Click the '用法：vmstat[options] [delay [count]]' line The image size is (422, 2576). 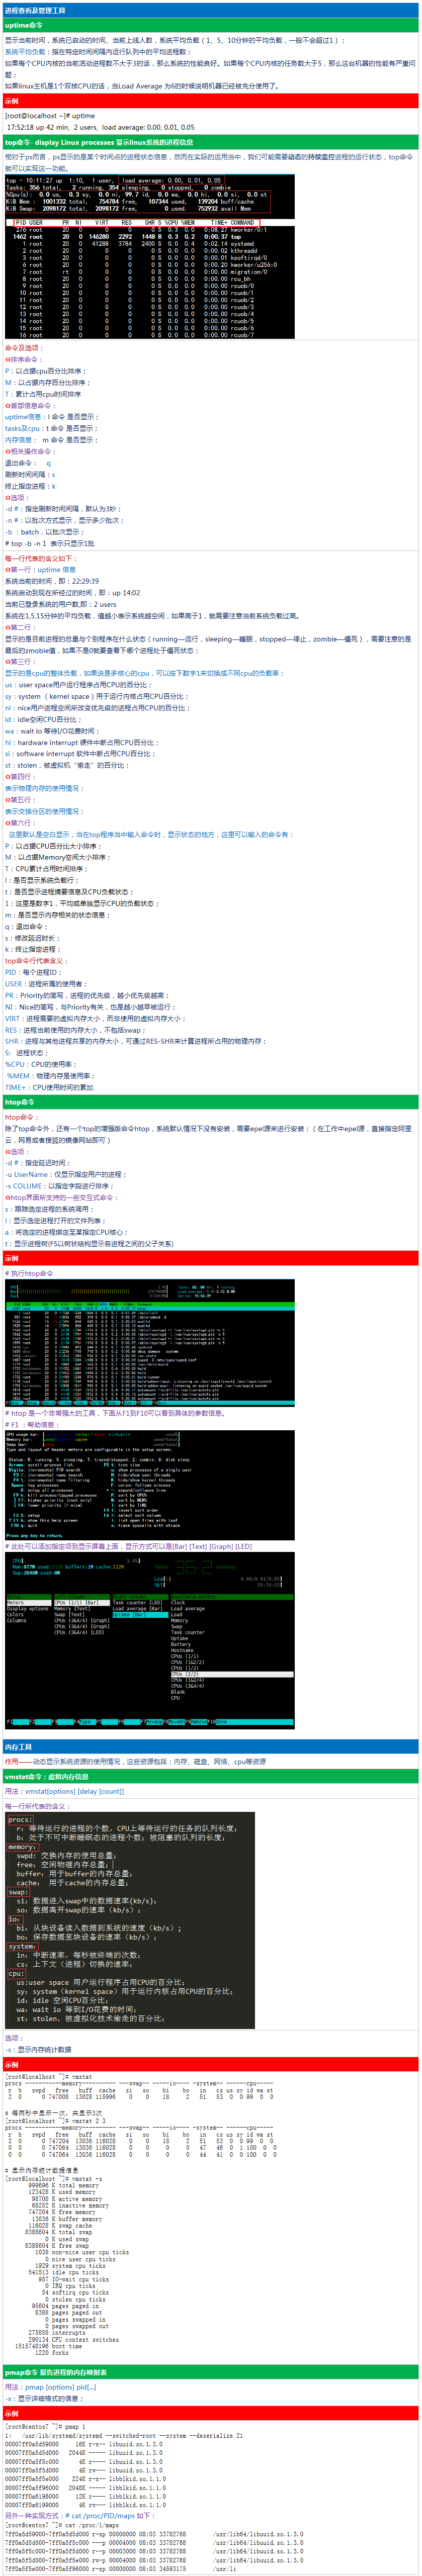pyautogui.click(x=65, y=1791)
